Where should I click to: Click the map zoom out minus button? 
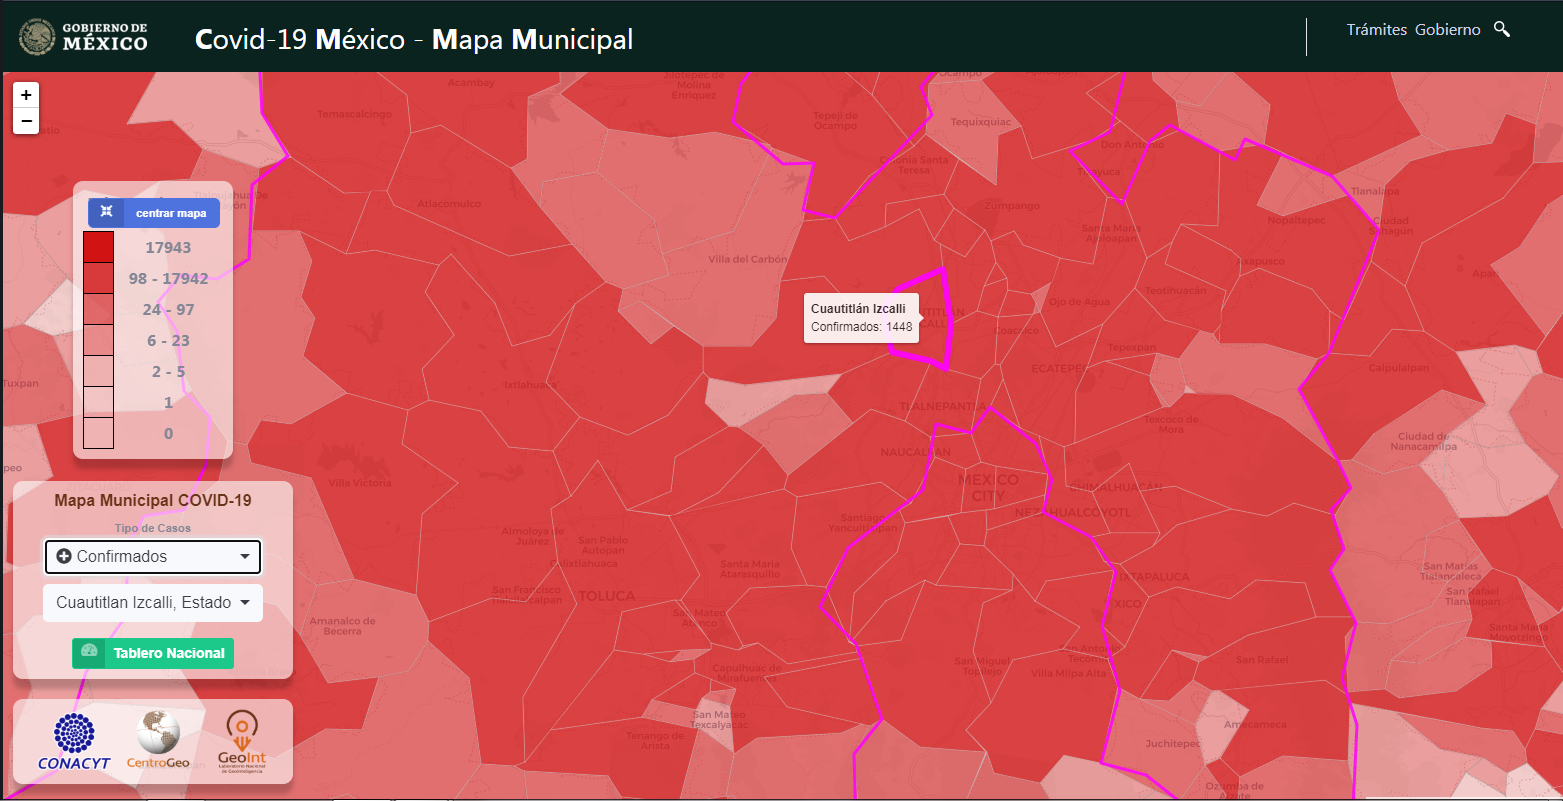[26, 121]
